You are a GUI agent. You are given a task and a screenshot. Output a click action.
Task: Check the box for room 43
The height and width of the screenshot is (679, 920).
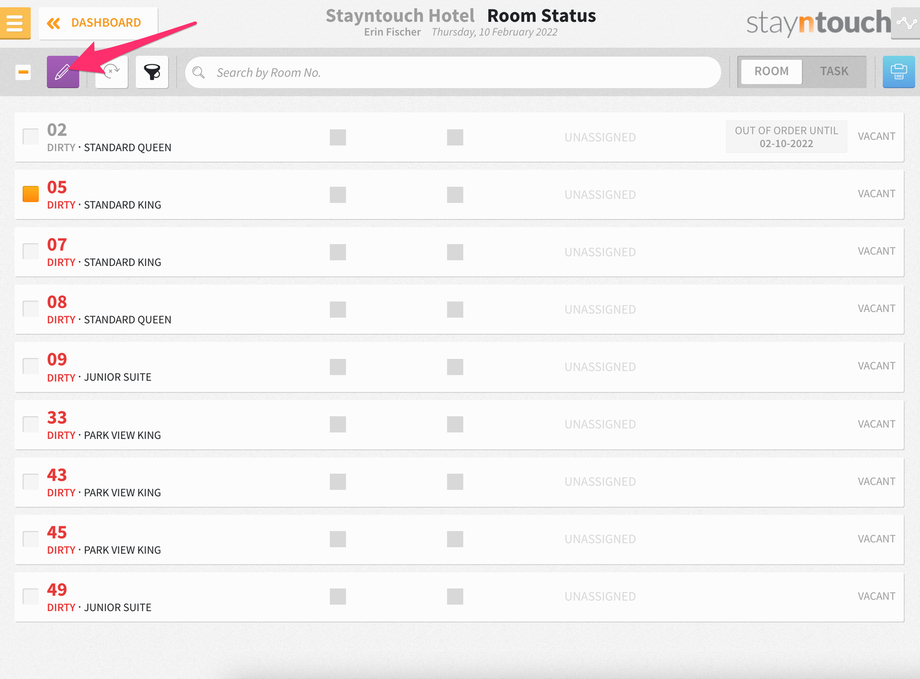click(x=31, y=481)
